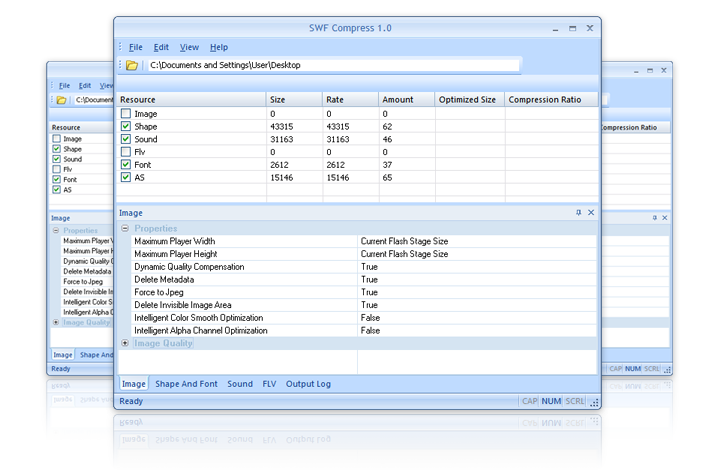Click the open folder icon in toolbar
720x474 pixels.
point(131,66)
